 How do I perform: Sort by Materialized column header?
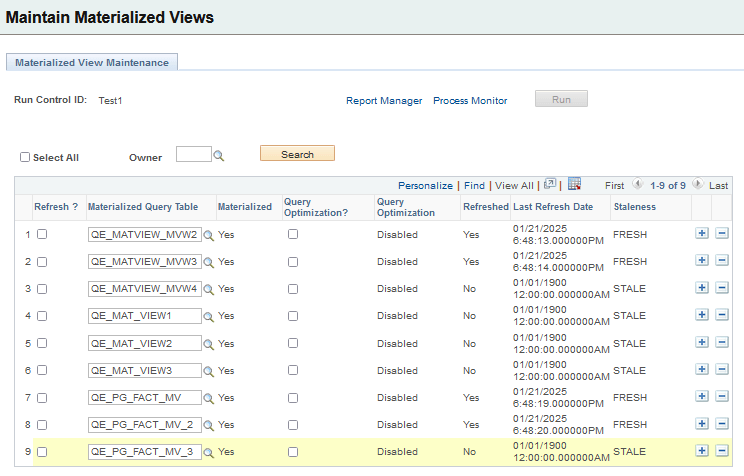[245, 207]
